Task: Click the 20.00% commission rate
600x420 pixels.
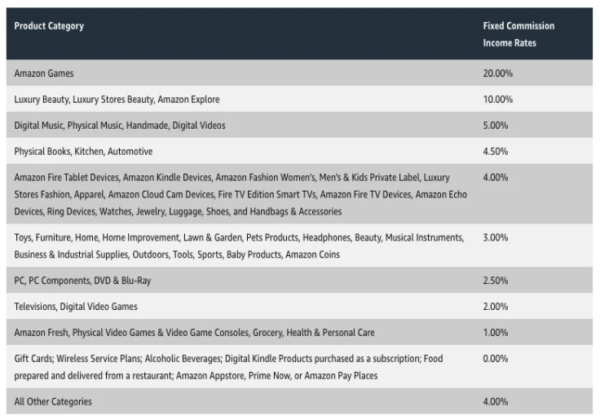Action: click(498, 75)
